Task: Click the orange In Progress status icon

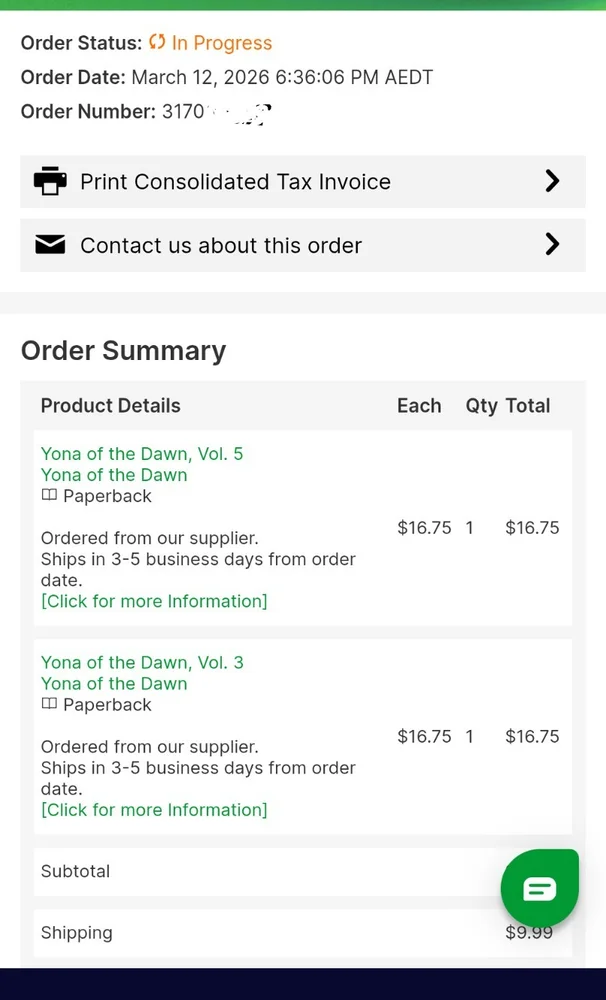Action: (x=157, y=42)
